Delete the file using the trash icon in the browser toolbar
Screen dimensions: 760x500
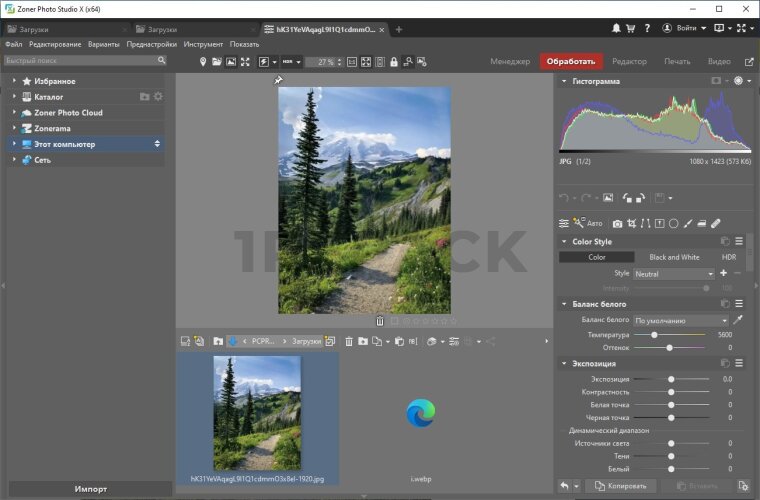[x=349, y=341]
